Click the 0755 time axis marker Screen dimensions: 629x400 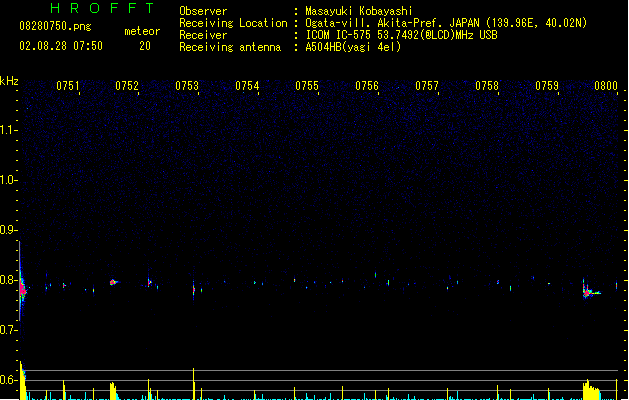[307, 86]
